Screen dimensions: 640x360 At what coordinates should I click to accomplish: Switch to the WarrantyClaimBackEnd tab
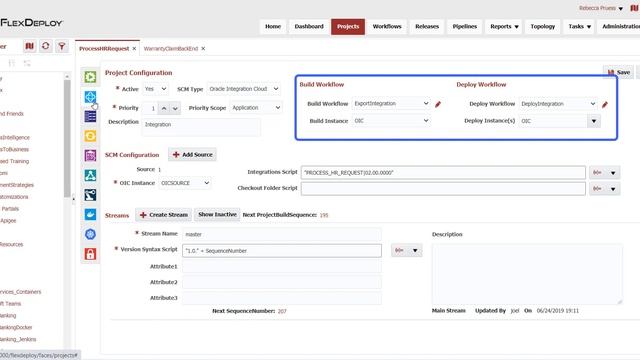171,49
